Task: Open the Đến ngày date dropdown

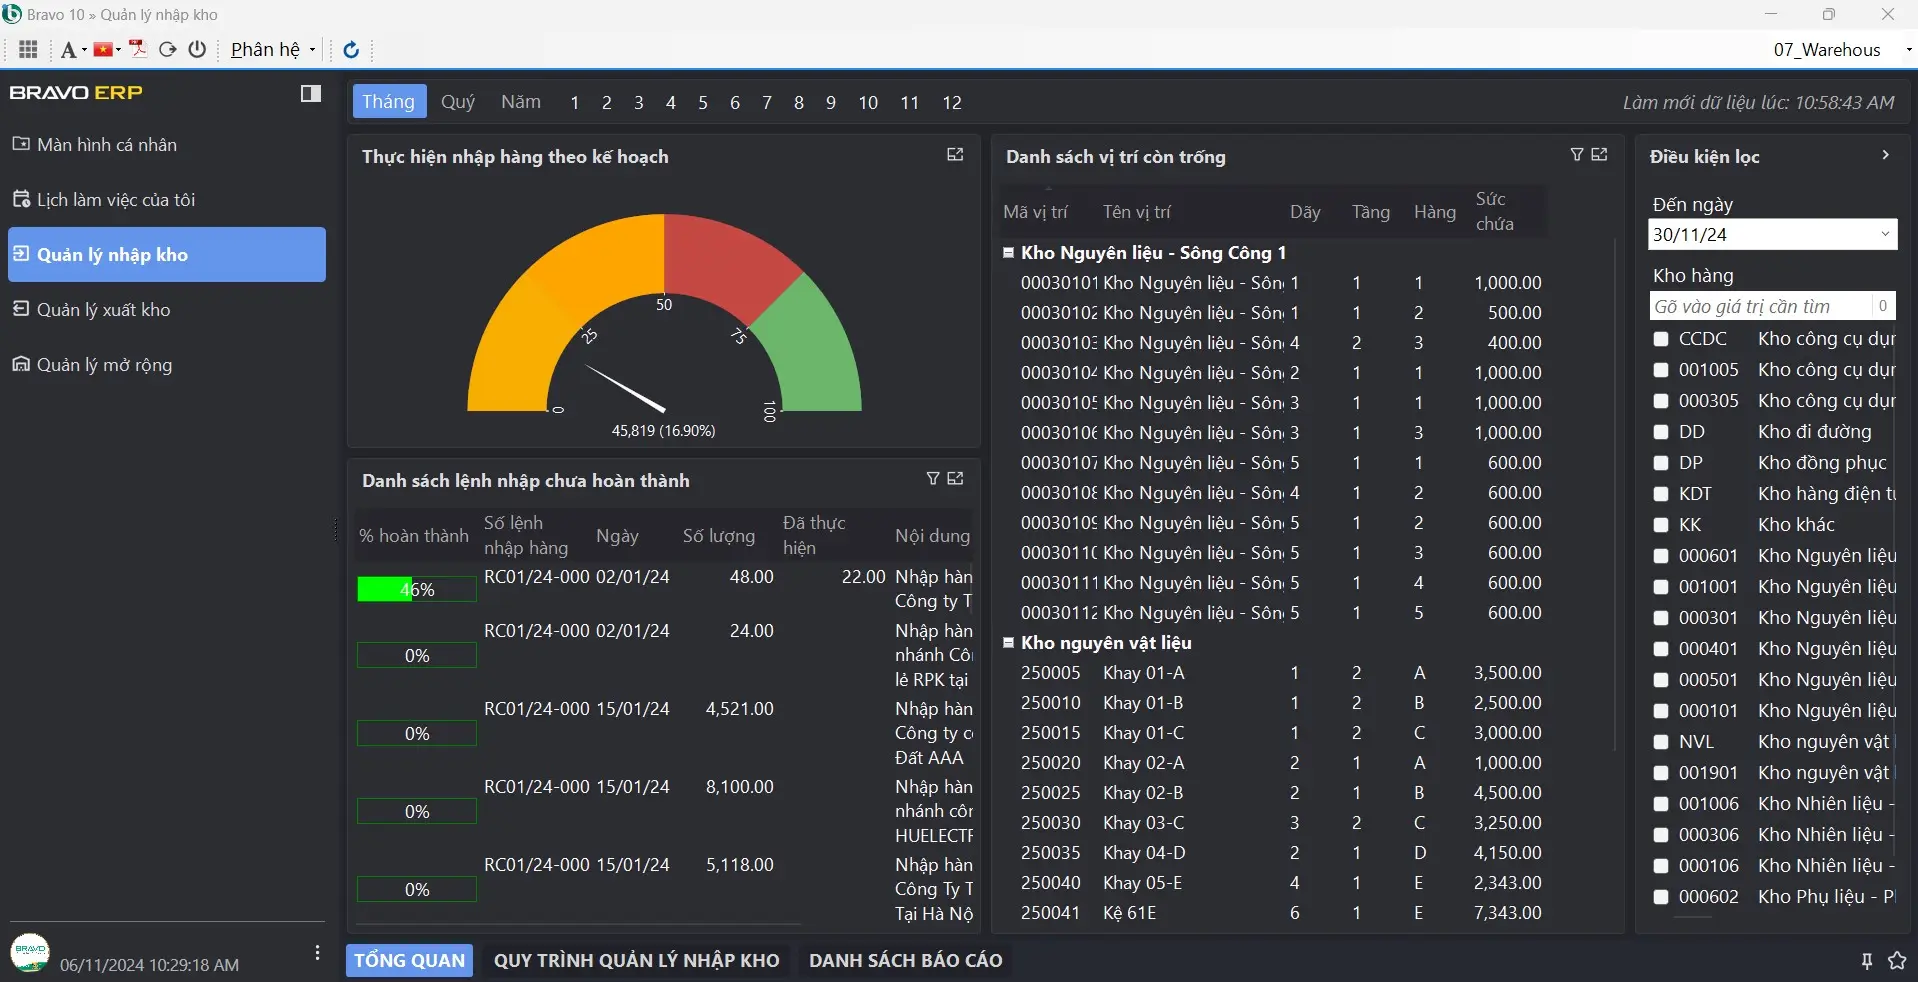Action: click(x=1884, y=235)
